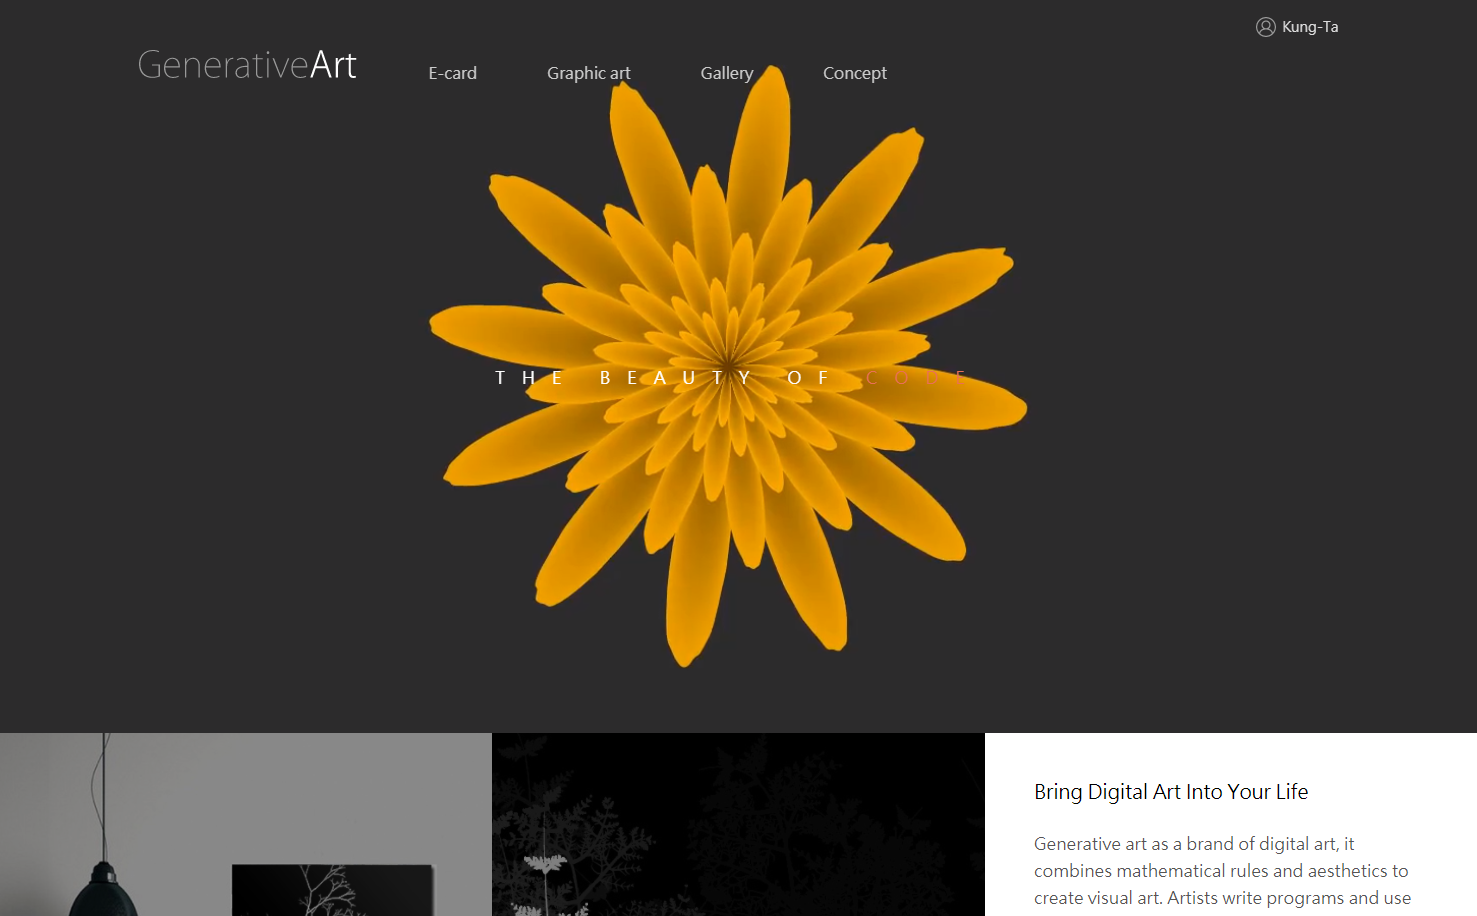Screen dimensions: 1477x916
Task: Click the 'Bring Digital Art Into Your Life' heading
Action: coord(1171,791)
